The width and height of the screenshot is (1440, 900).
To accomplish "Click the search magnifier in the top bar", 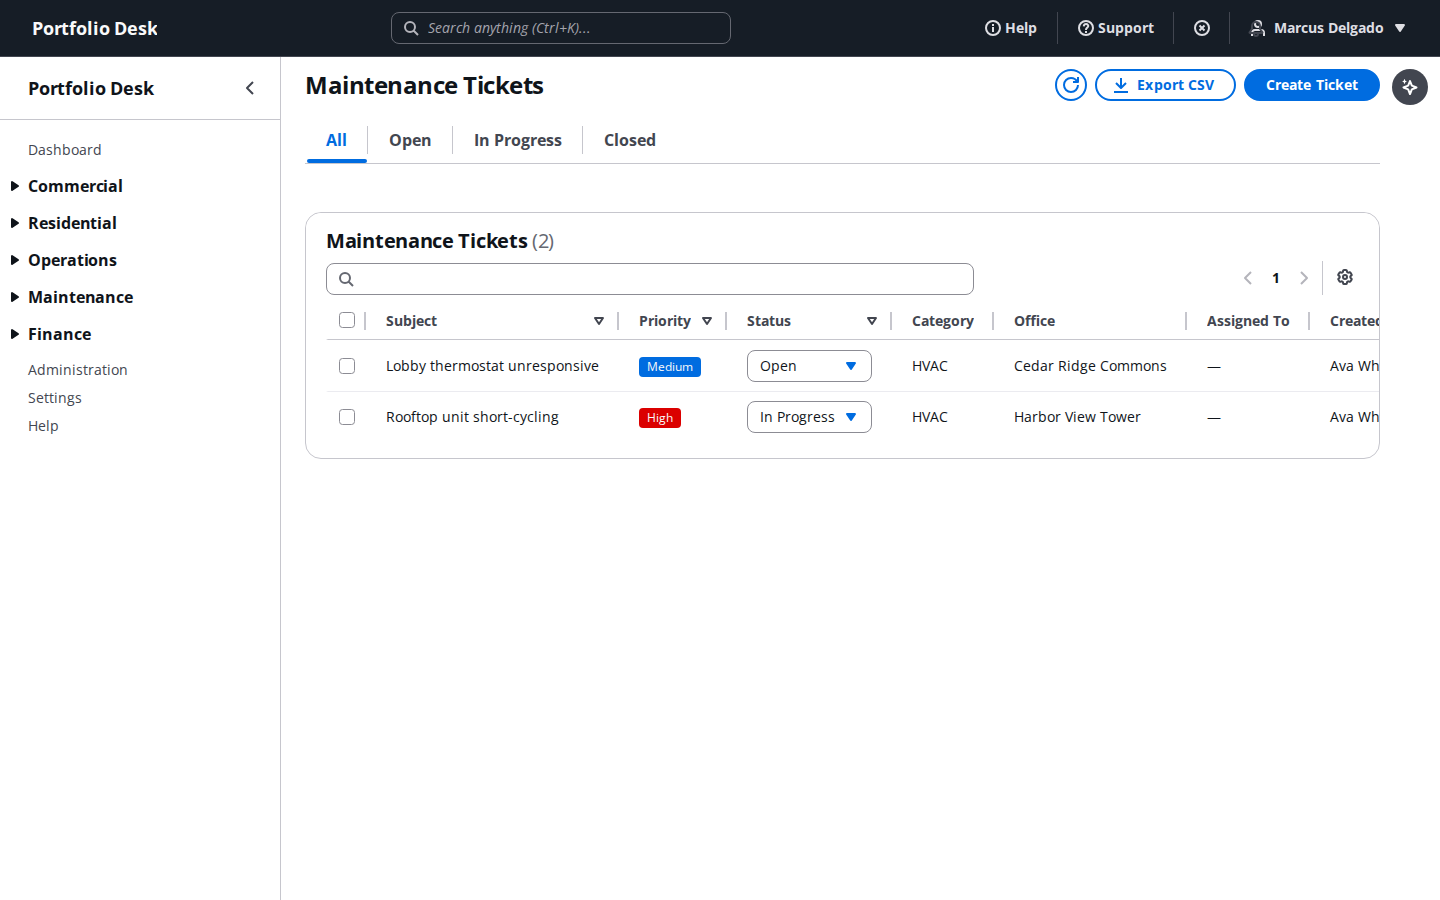I will 411,28.
